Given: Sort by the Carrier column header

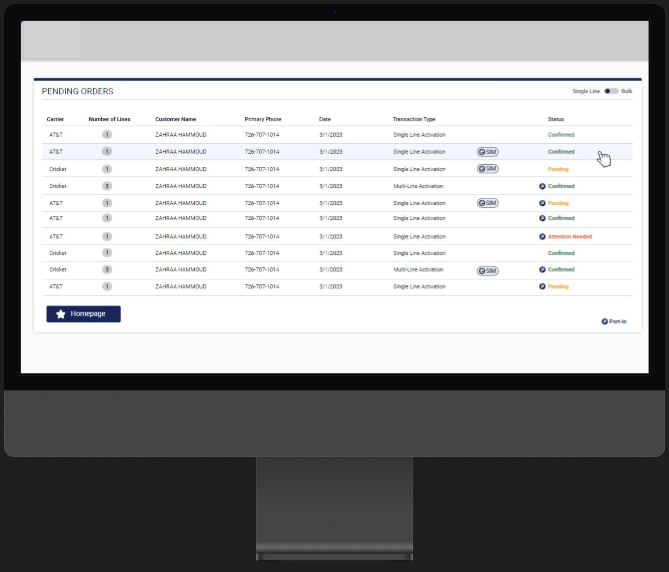Looking at the screenshot, I should tap(55, 119).
